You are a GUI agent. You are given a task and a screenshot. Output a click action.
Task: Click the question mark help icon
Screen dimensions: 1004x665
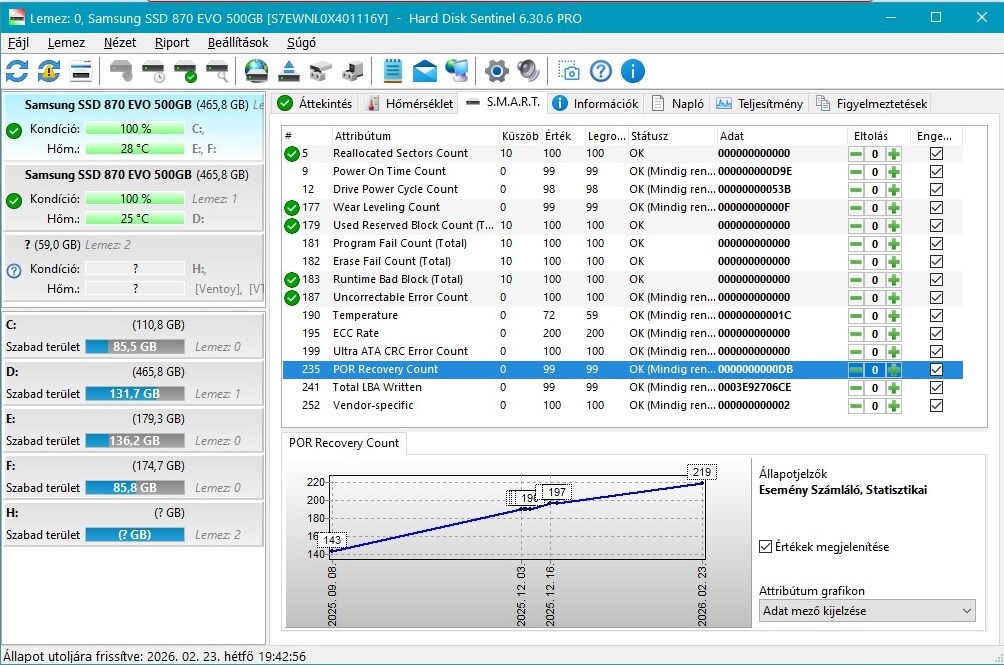coord(601,71)
